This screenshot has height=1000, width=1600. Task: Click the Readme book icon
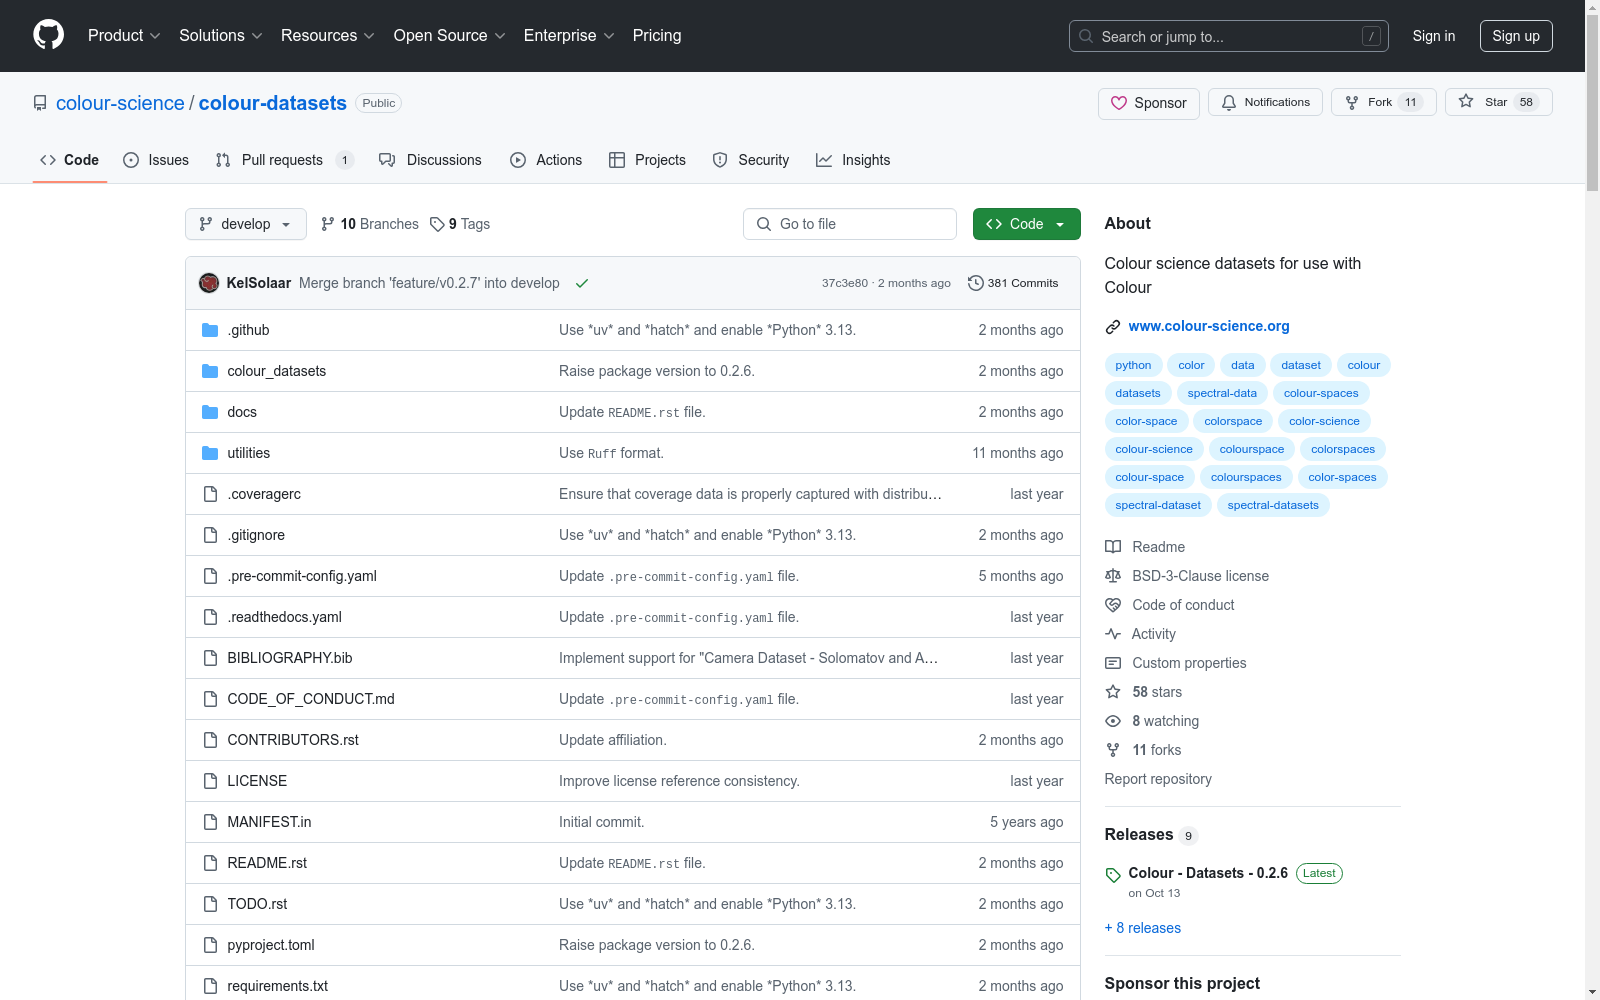tap(1113, 547)
